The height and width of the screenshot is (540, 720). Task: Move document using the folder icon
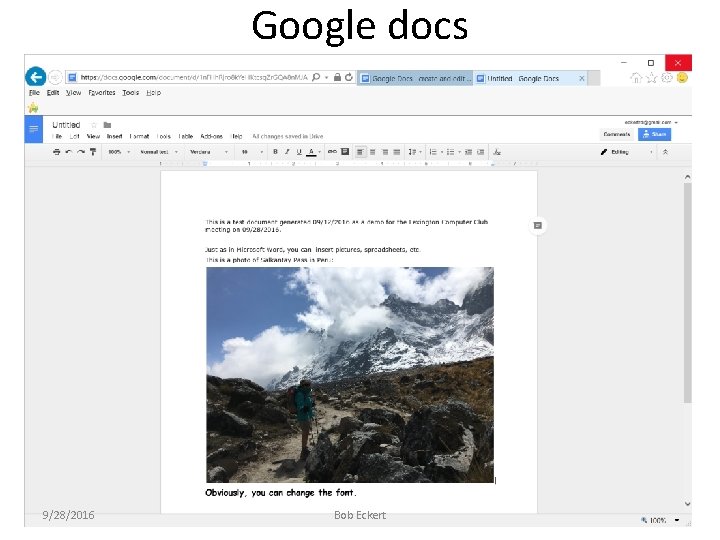(107, 125)
